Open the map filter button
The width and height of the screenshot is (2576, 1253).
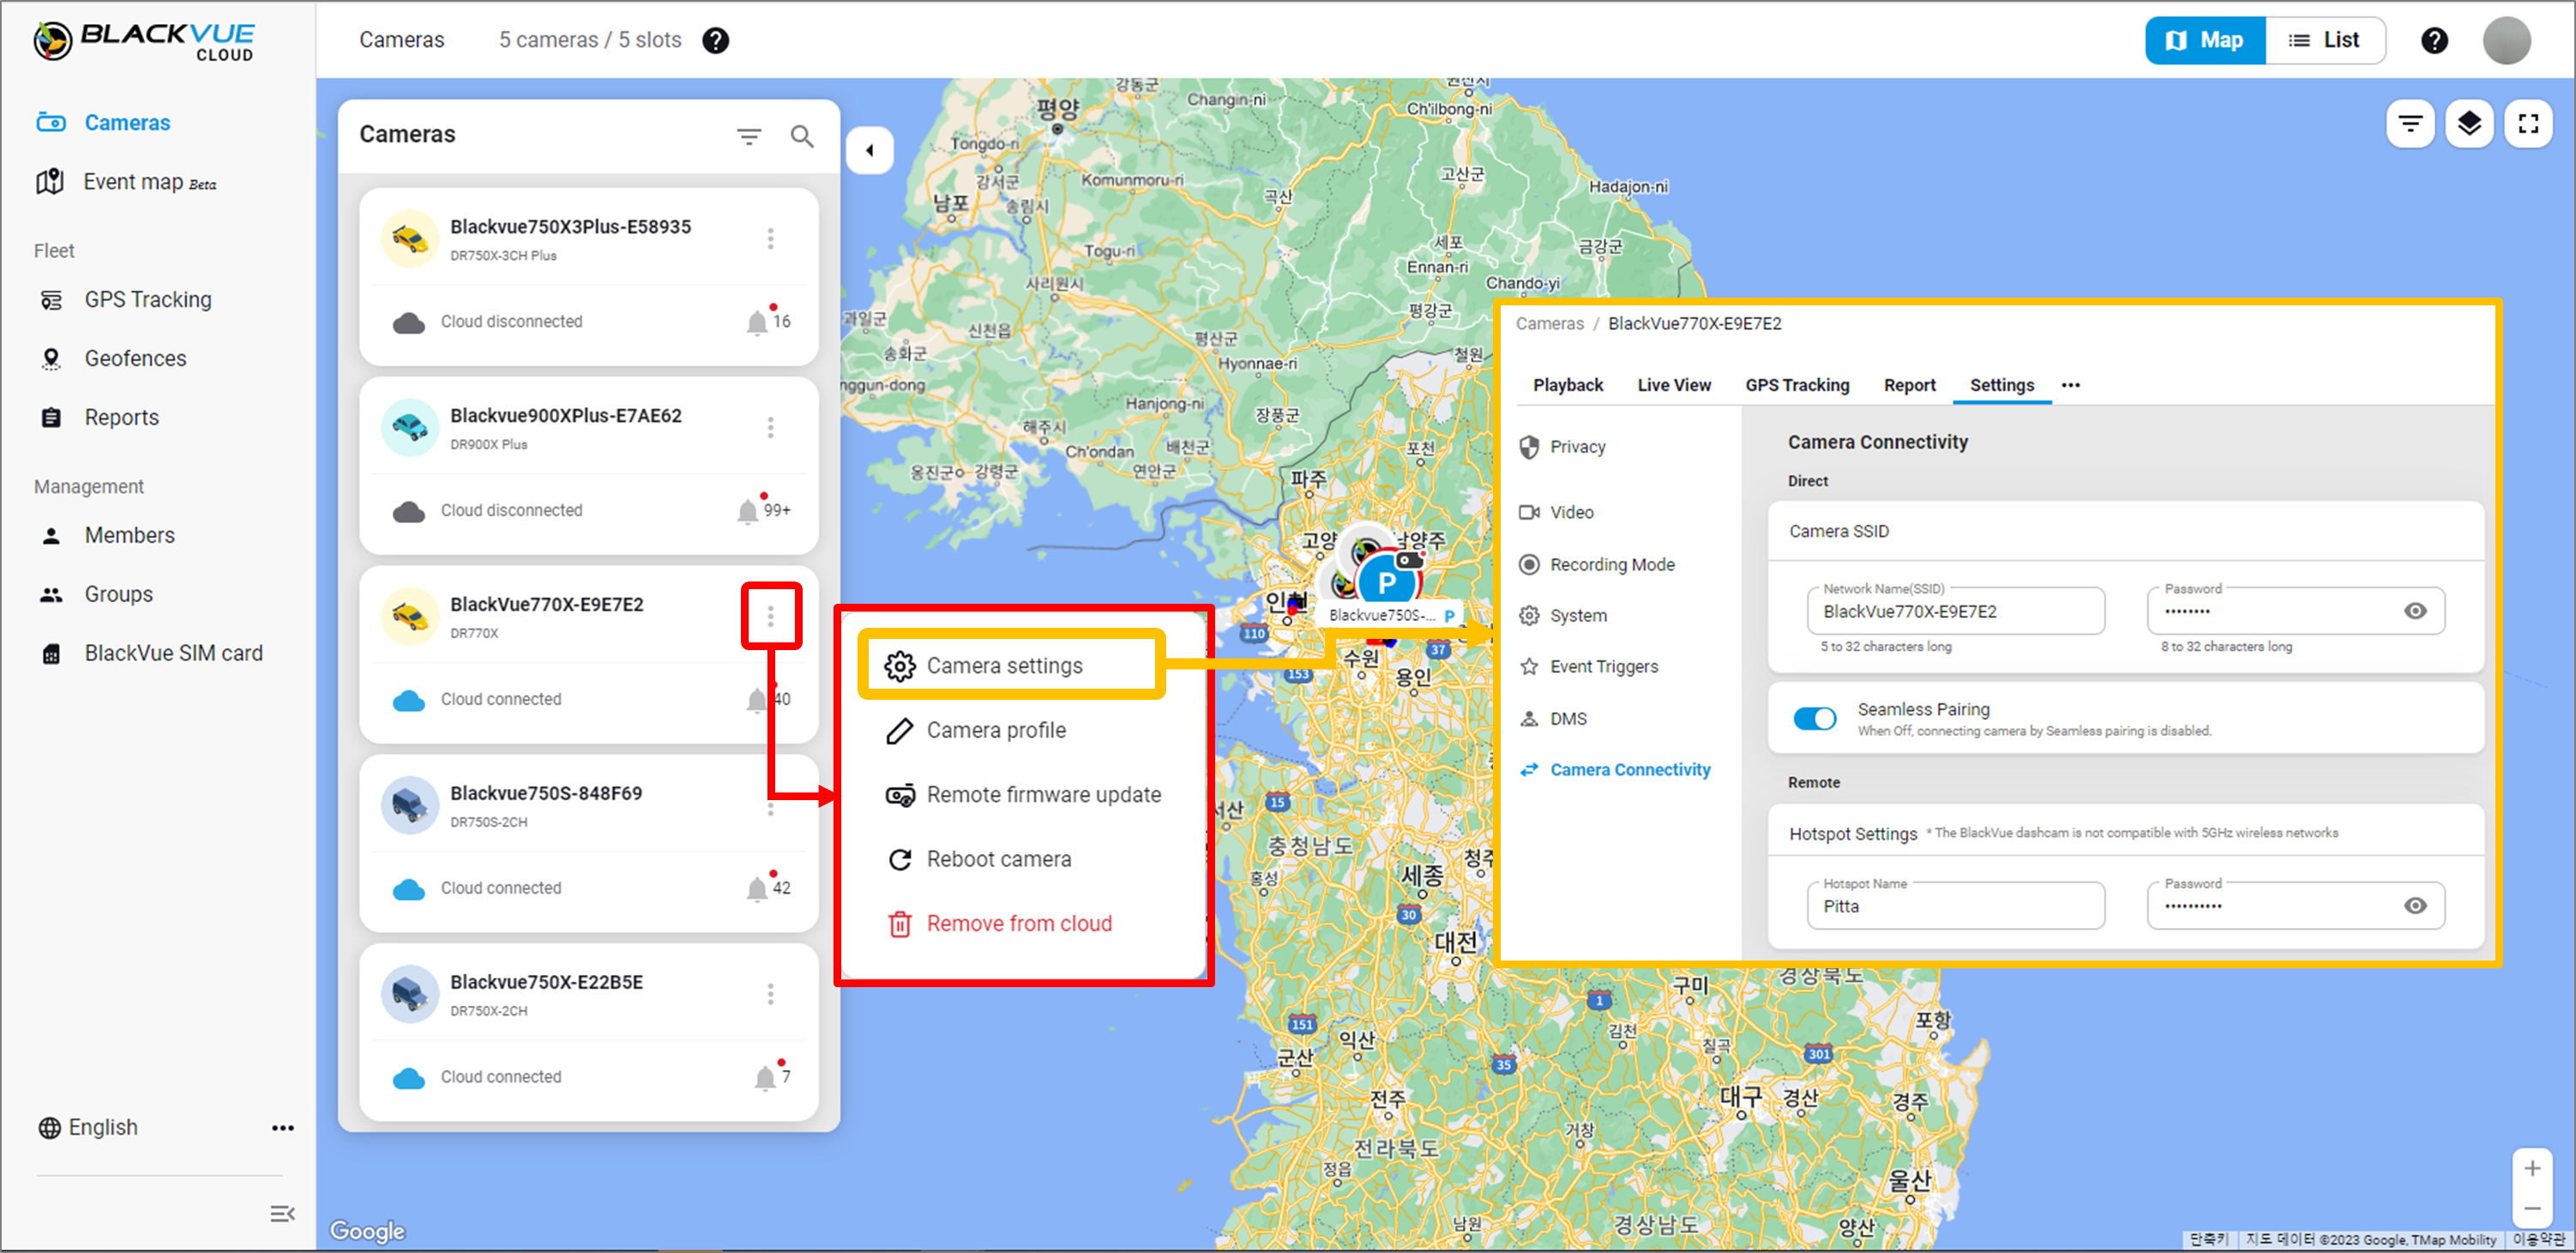pos(2410,124)
